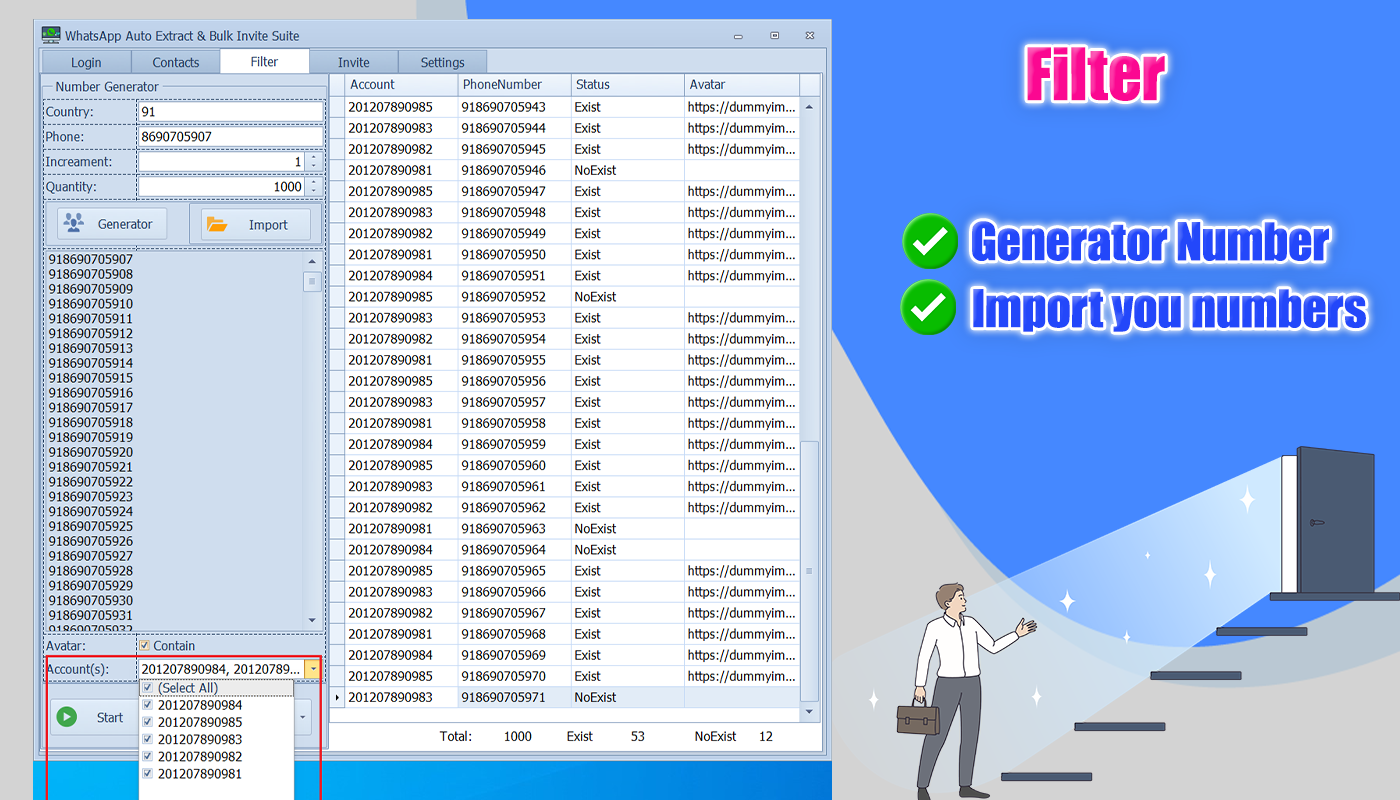Click the Total 1000 summary value
This screenshot has width=1400, height=800.
point(518,737)
